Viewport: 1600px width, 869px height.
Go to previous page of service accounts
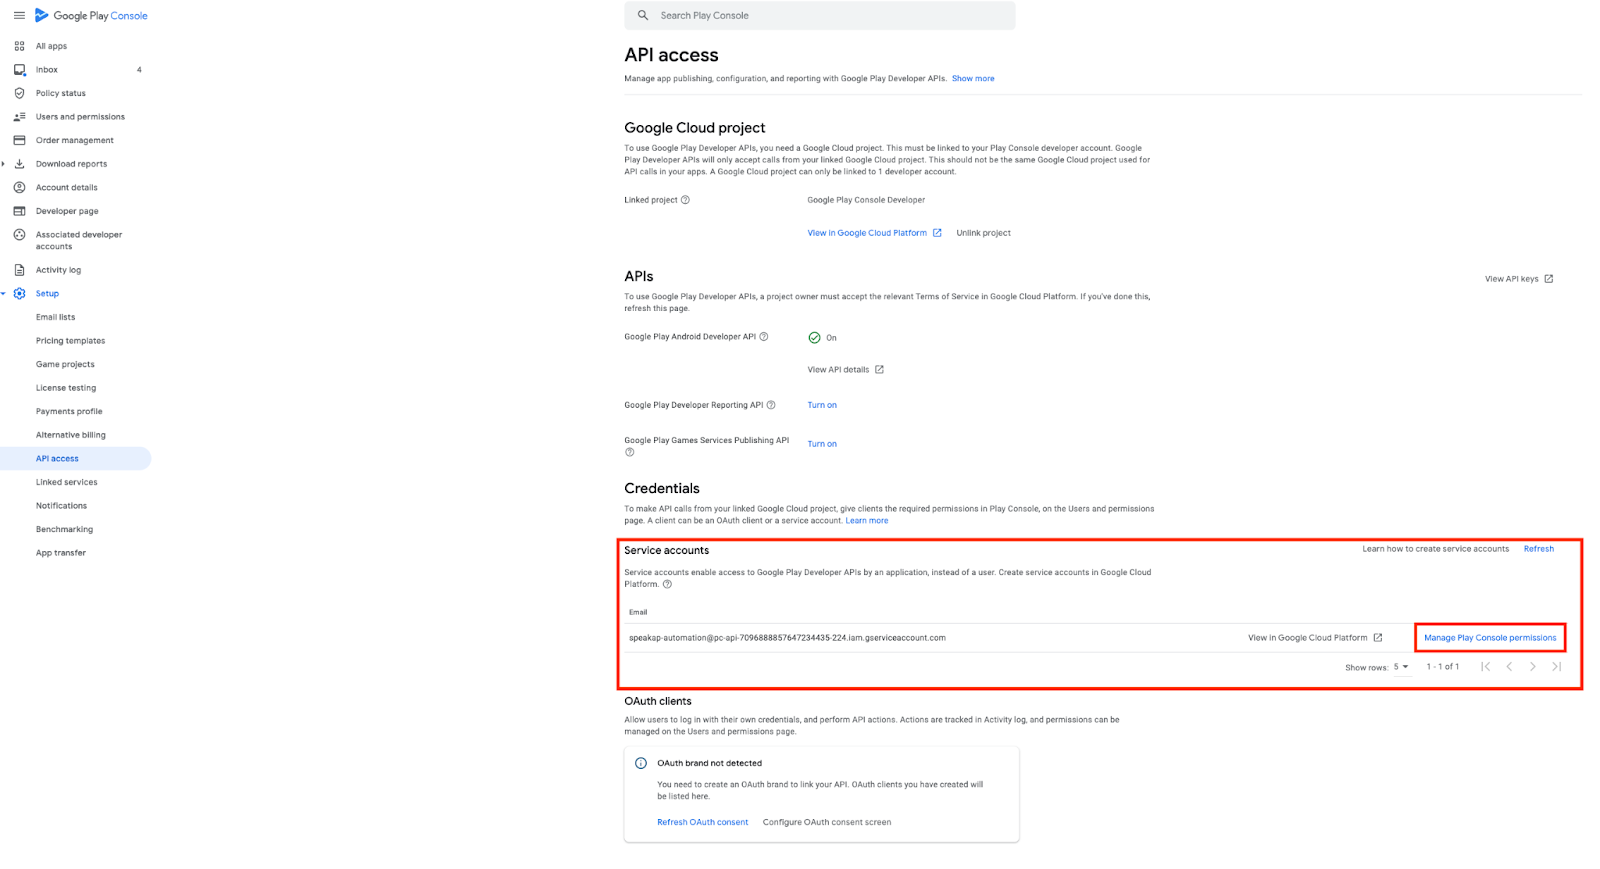pos(1509,667)
